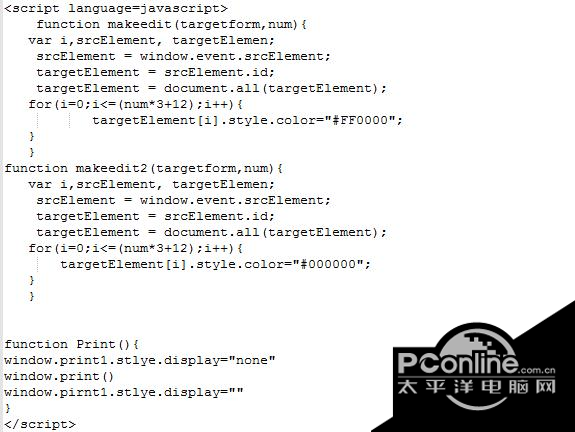The height and width of the screenshot is (432, 575).
Task: Click the first document.all(targetElement) line
Action: [211, 88]
